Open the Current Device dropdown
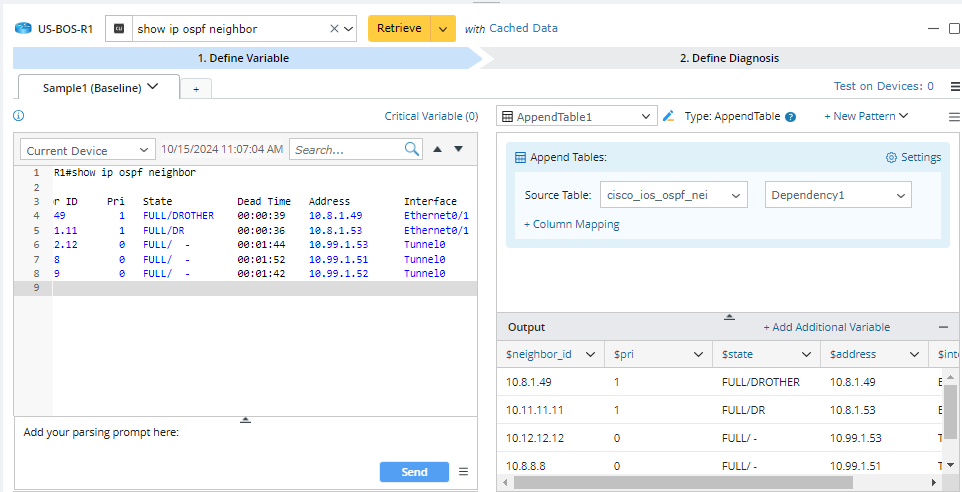Image resolution: width=962 pixels, height=492 pixels. [87, 150]
